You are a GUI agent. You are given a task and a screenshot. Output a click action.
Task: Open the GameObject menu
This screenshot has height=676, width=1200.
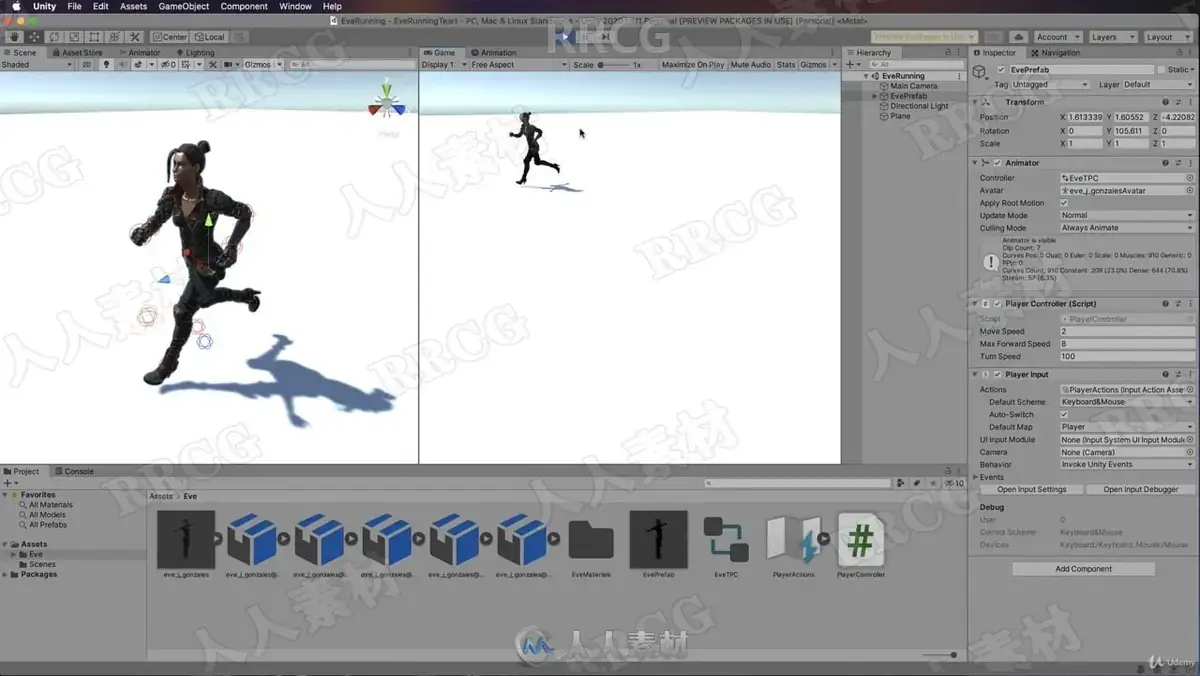pos(184,6)
